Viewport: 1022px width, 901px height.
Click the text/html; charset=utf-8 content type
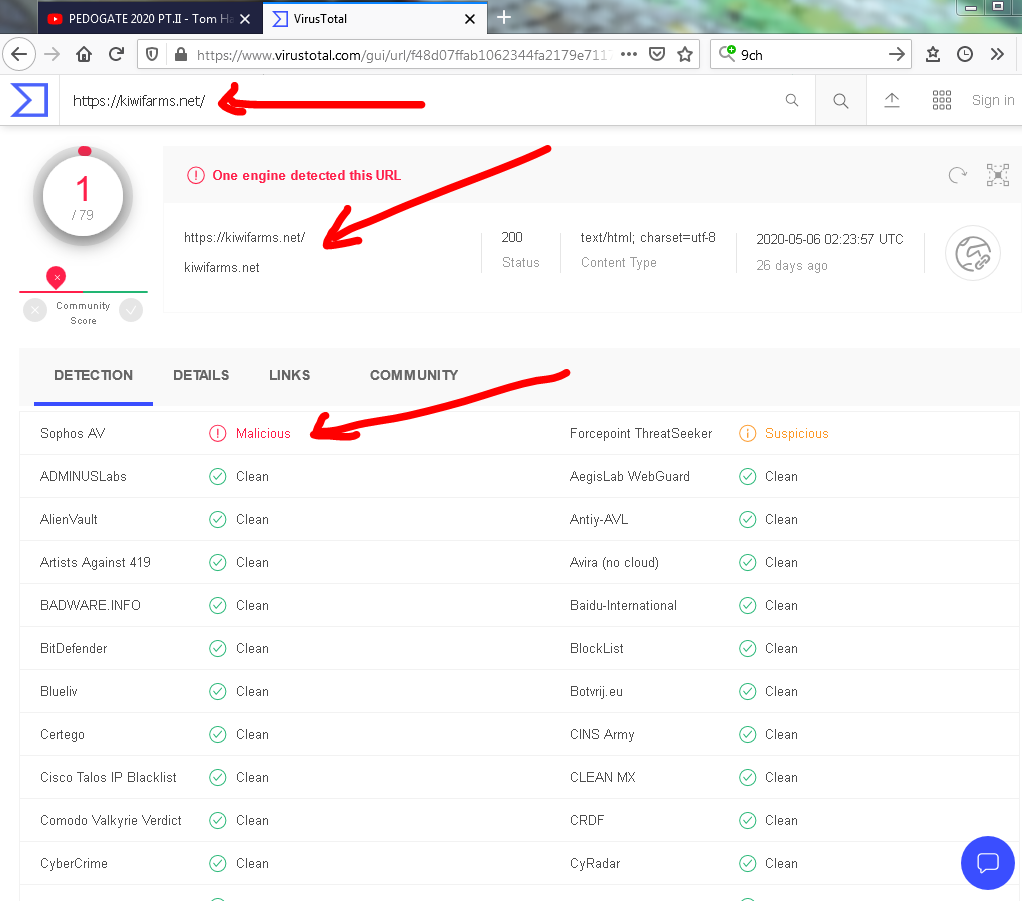[x=648, y=237]
